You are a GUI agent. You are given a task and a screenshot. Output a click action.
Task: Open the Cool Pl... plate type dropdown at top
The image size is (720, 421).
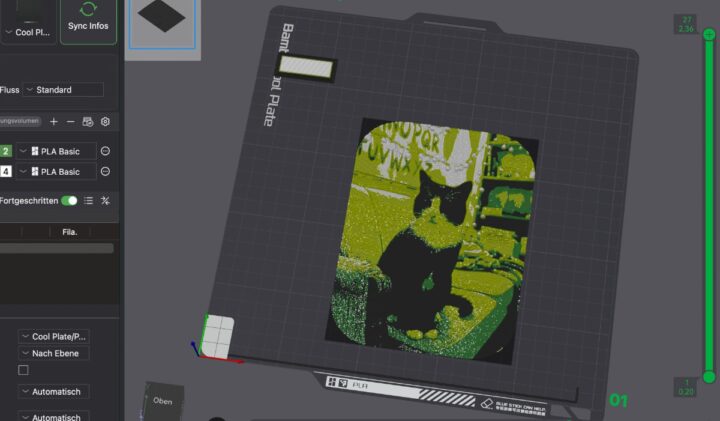click(x=28, y=31)
